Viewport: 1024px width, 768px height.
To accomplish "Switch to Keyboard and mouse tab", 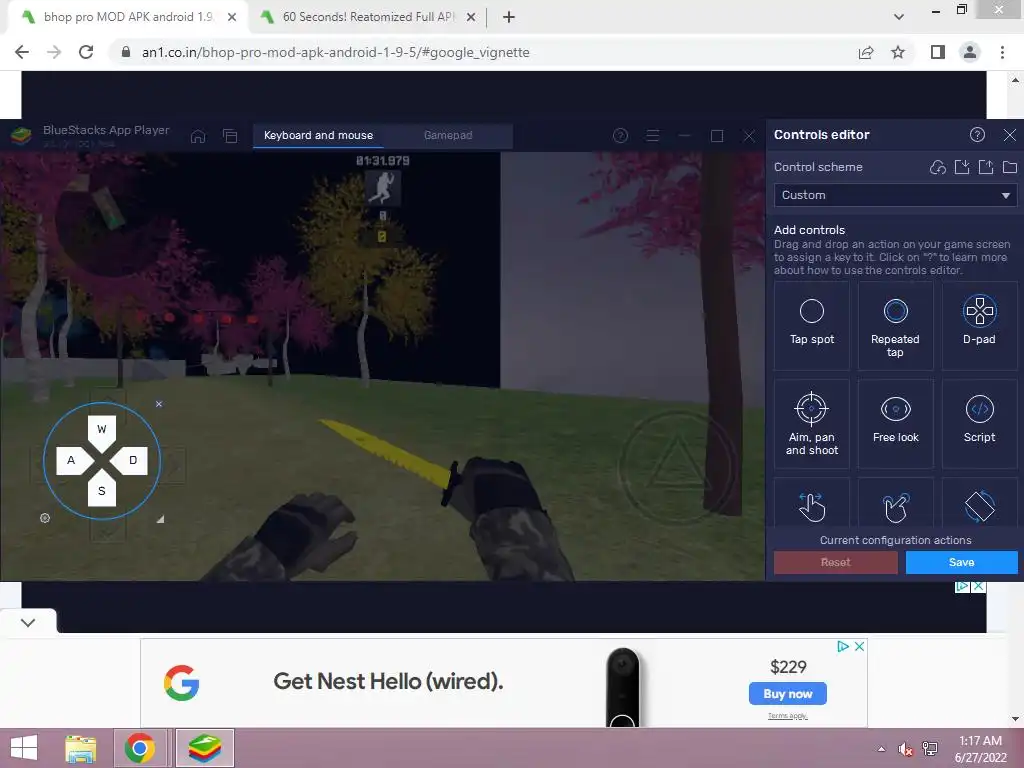I will [318, 135].
